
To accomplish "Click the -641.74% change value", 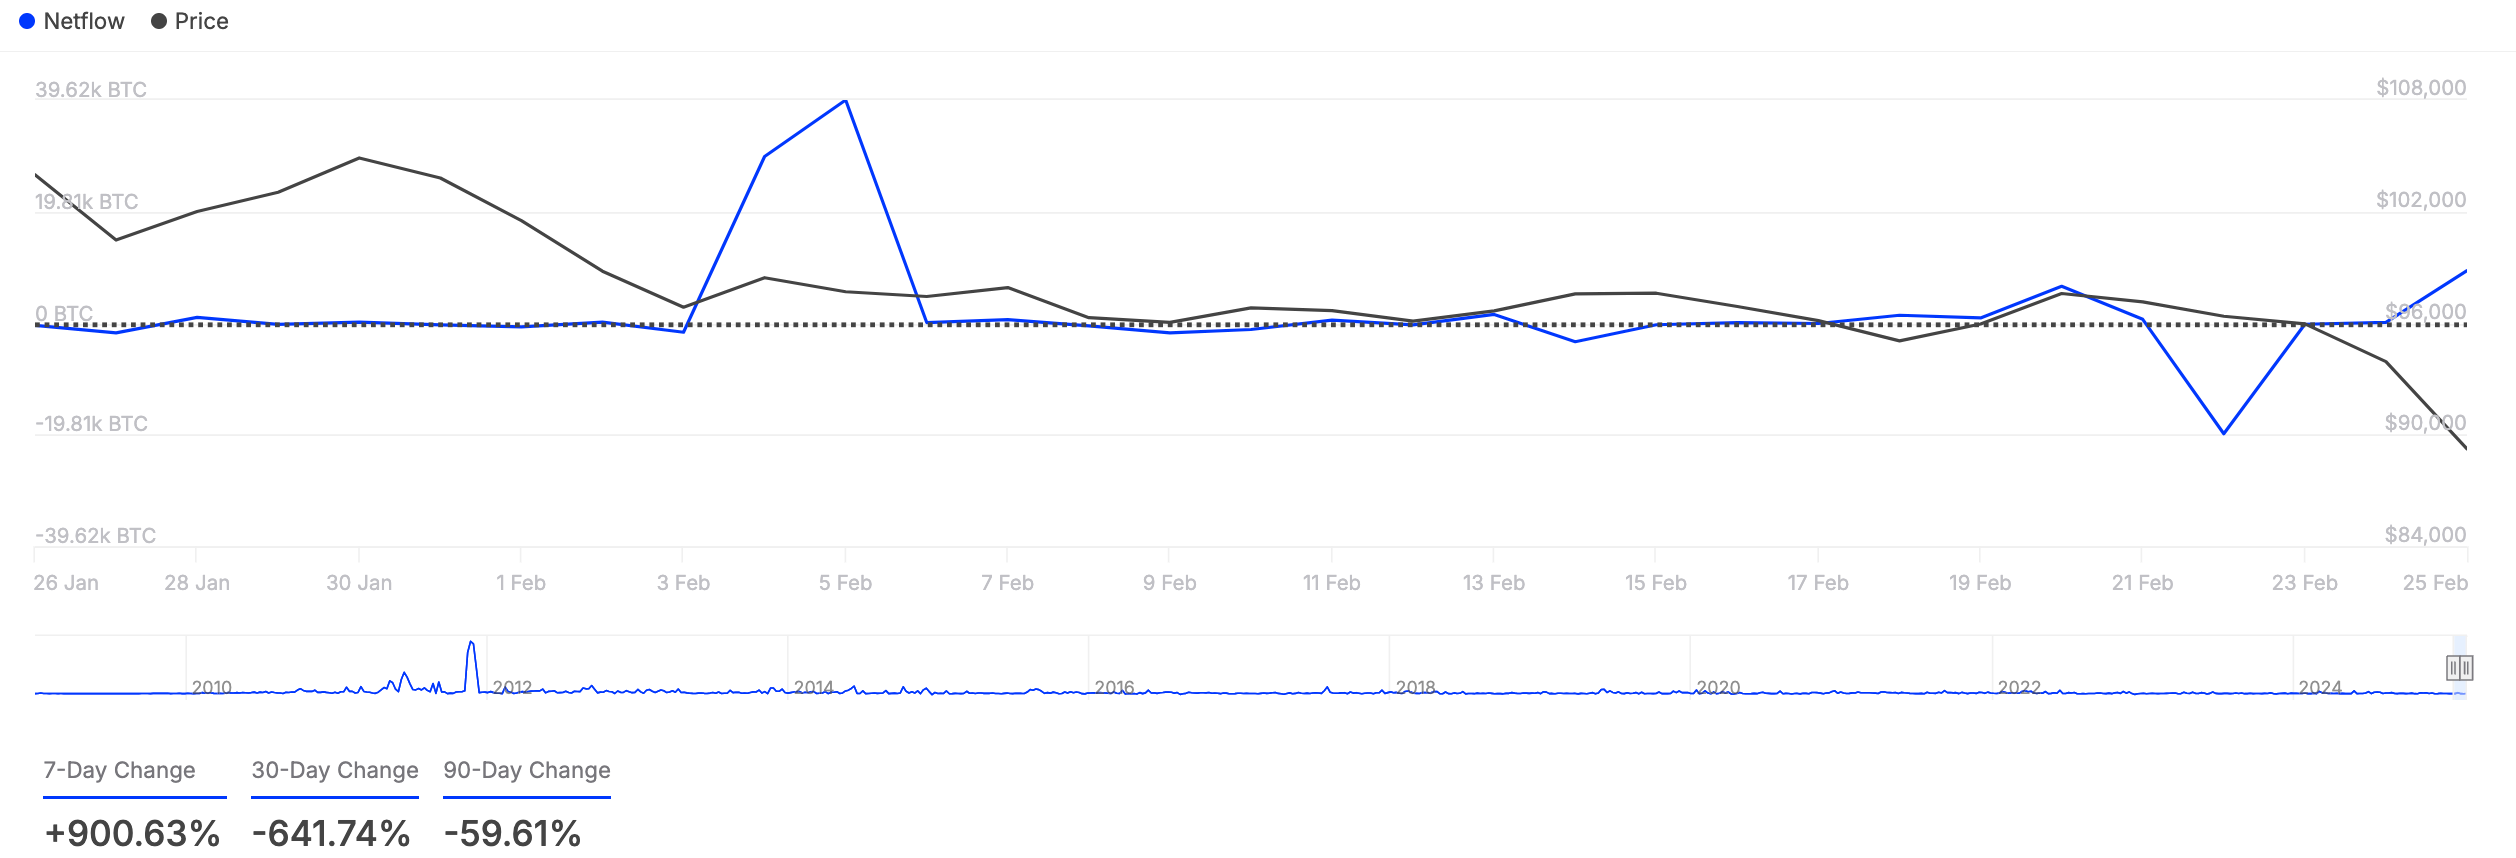I will click(x=331, y=833).
